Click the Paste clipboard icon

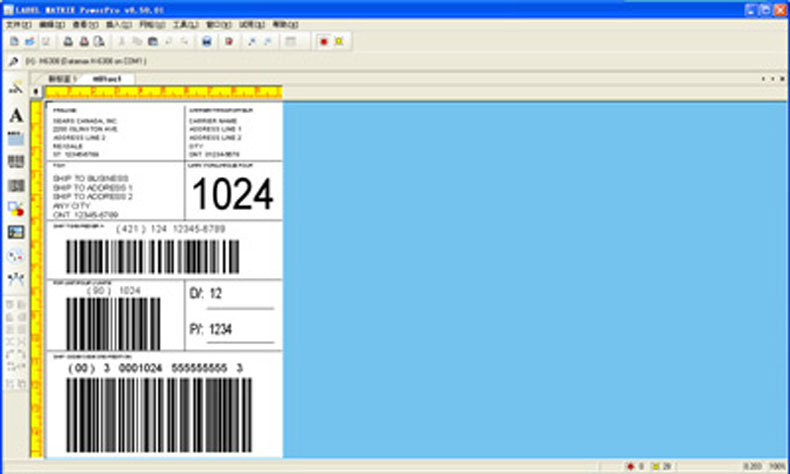(153, 41)
